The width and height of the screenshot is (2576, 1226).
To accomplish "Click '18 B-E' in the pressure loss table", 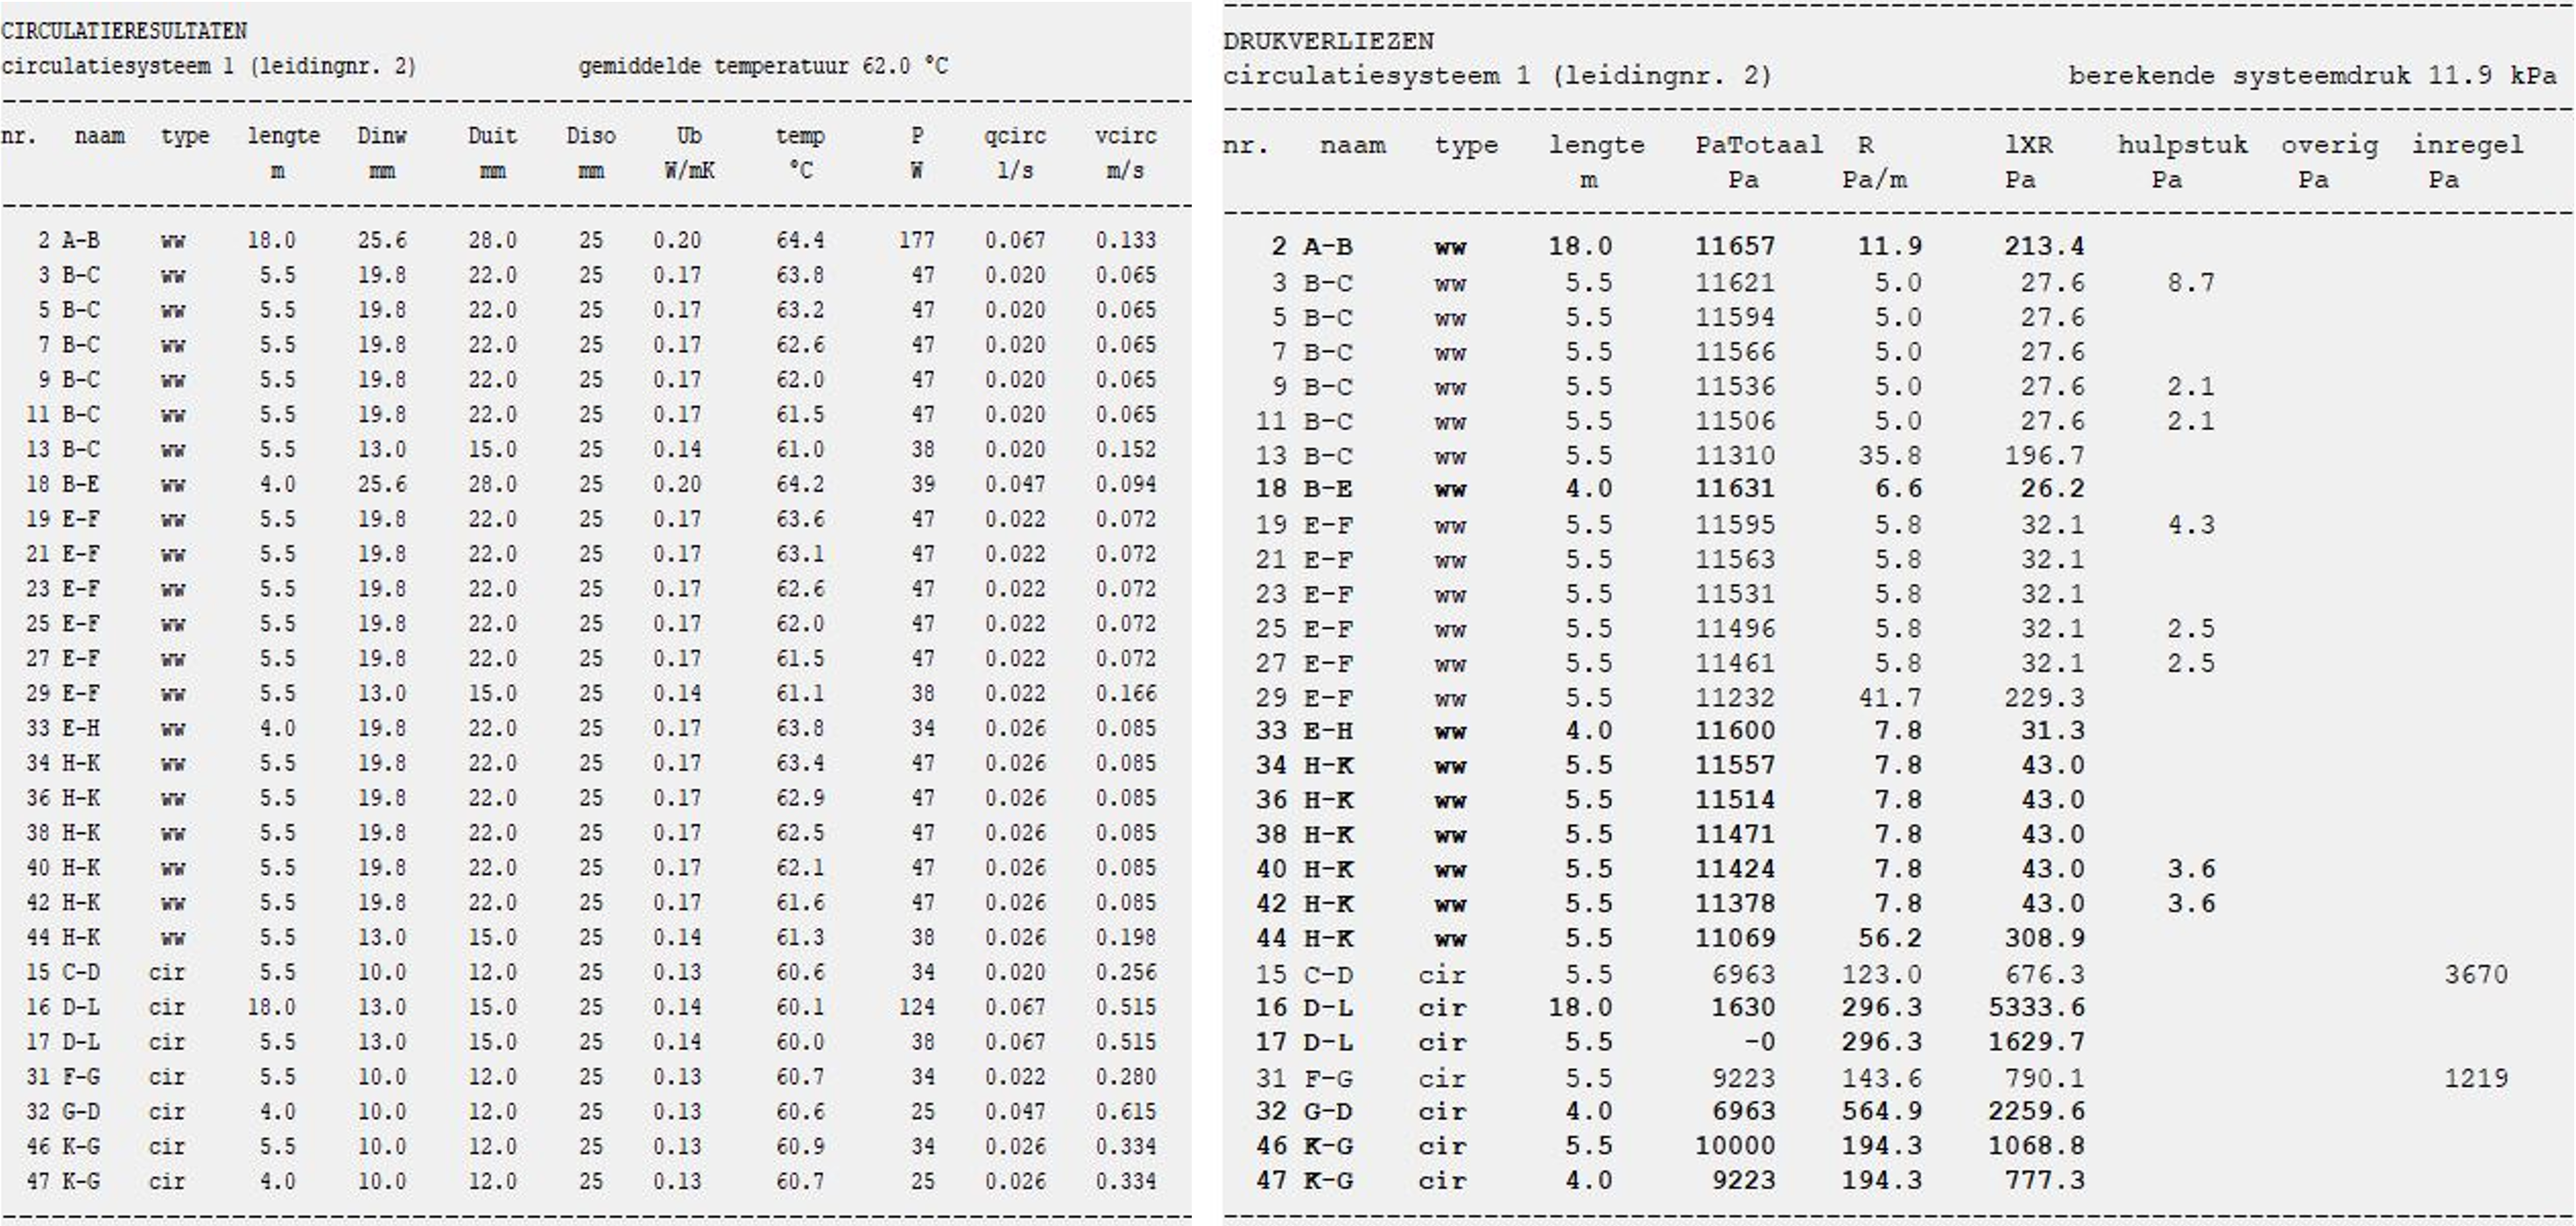I will point(1304,489).
